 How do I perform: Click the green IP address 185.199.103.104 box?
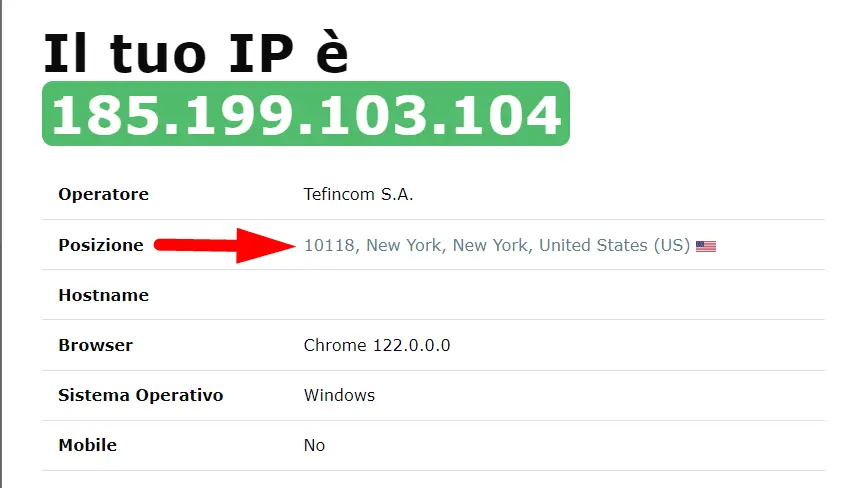pyautogui.click(x=306, y=113)
